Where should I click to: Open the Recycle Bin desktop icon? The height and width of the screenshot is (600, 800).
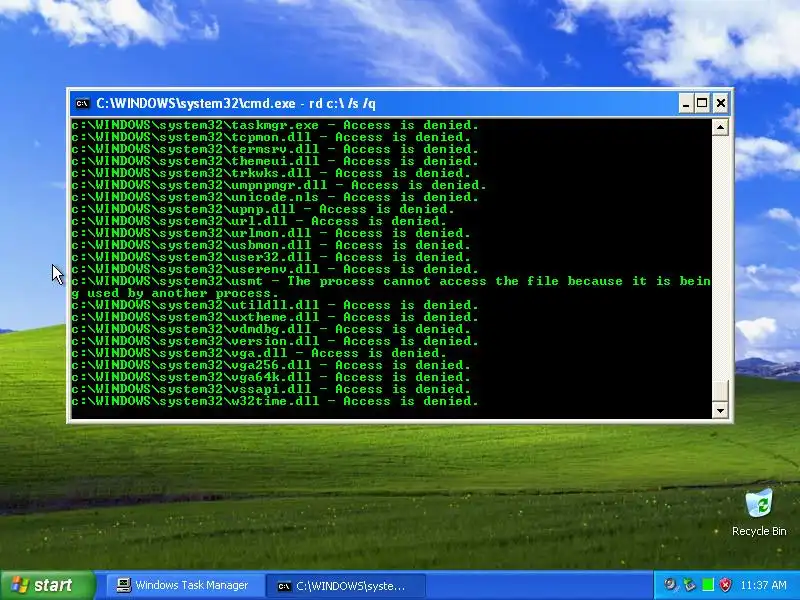click(x=759, y=512)
